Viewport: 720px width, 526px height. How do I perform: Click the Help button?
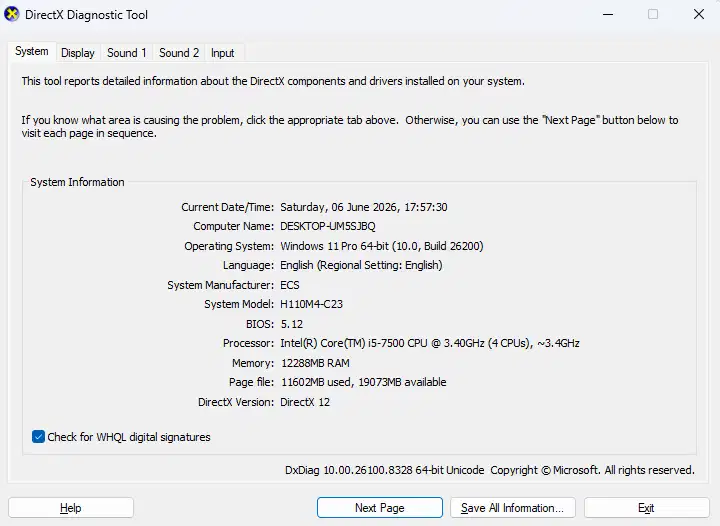coord(71,508)
